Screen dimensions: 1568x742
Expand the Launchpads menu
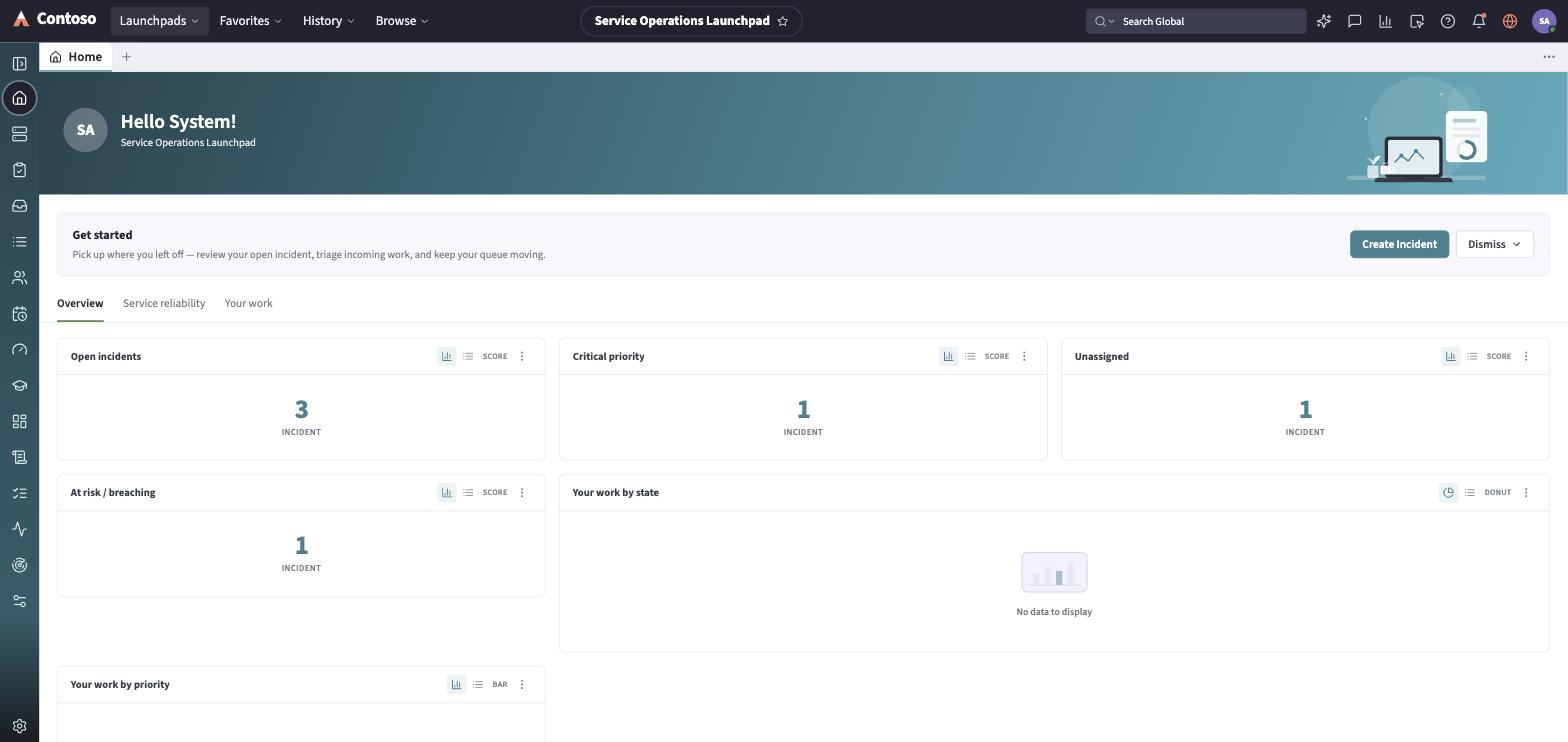[x=159, y=21]
